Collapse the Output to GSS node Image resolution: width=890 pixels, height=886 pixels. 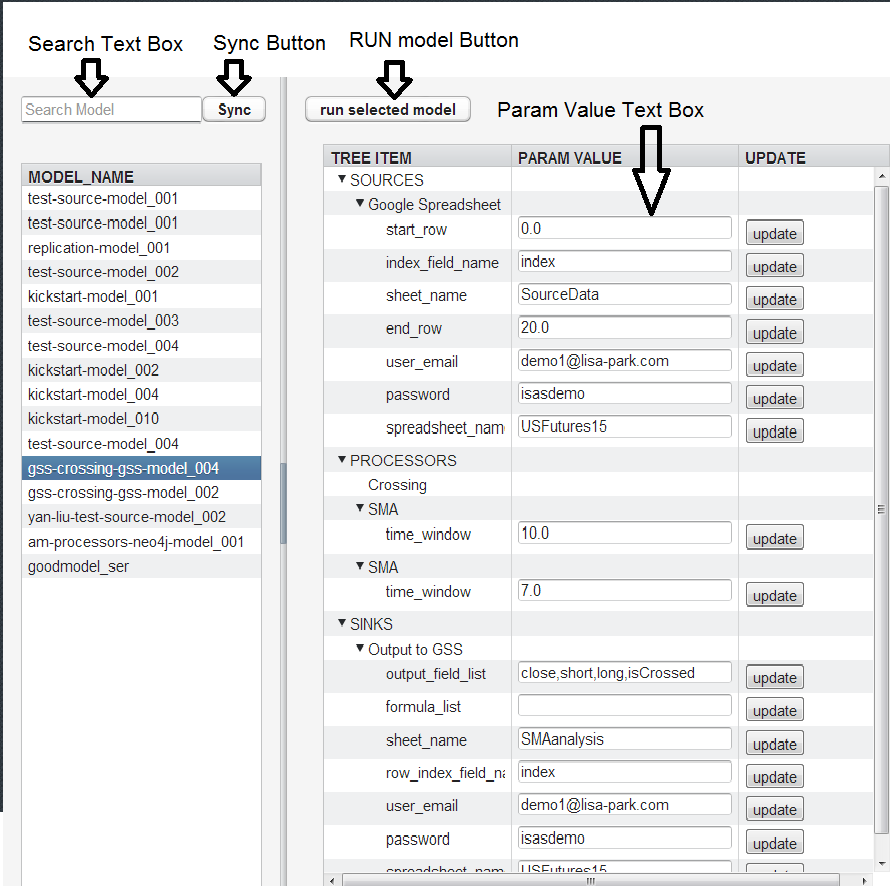360,648
